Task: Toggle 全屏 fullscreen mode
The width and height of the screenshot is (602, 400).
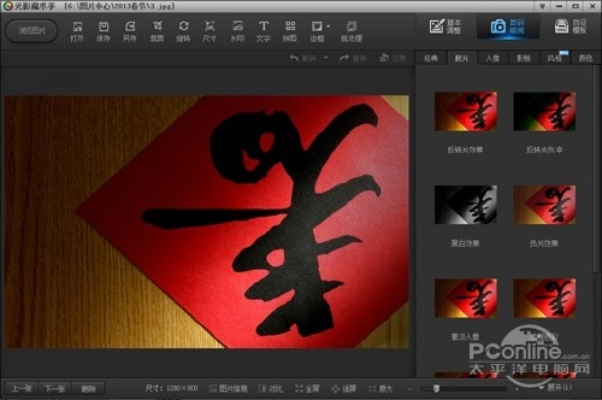Action: [308, 388]
